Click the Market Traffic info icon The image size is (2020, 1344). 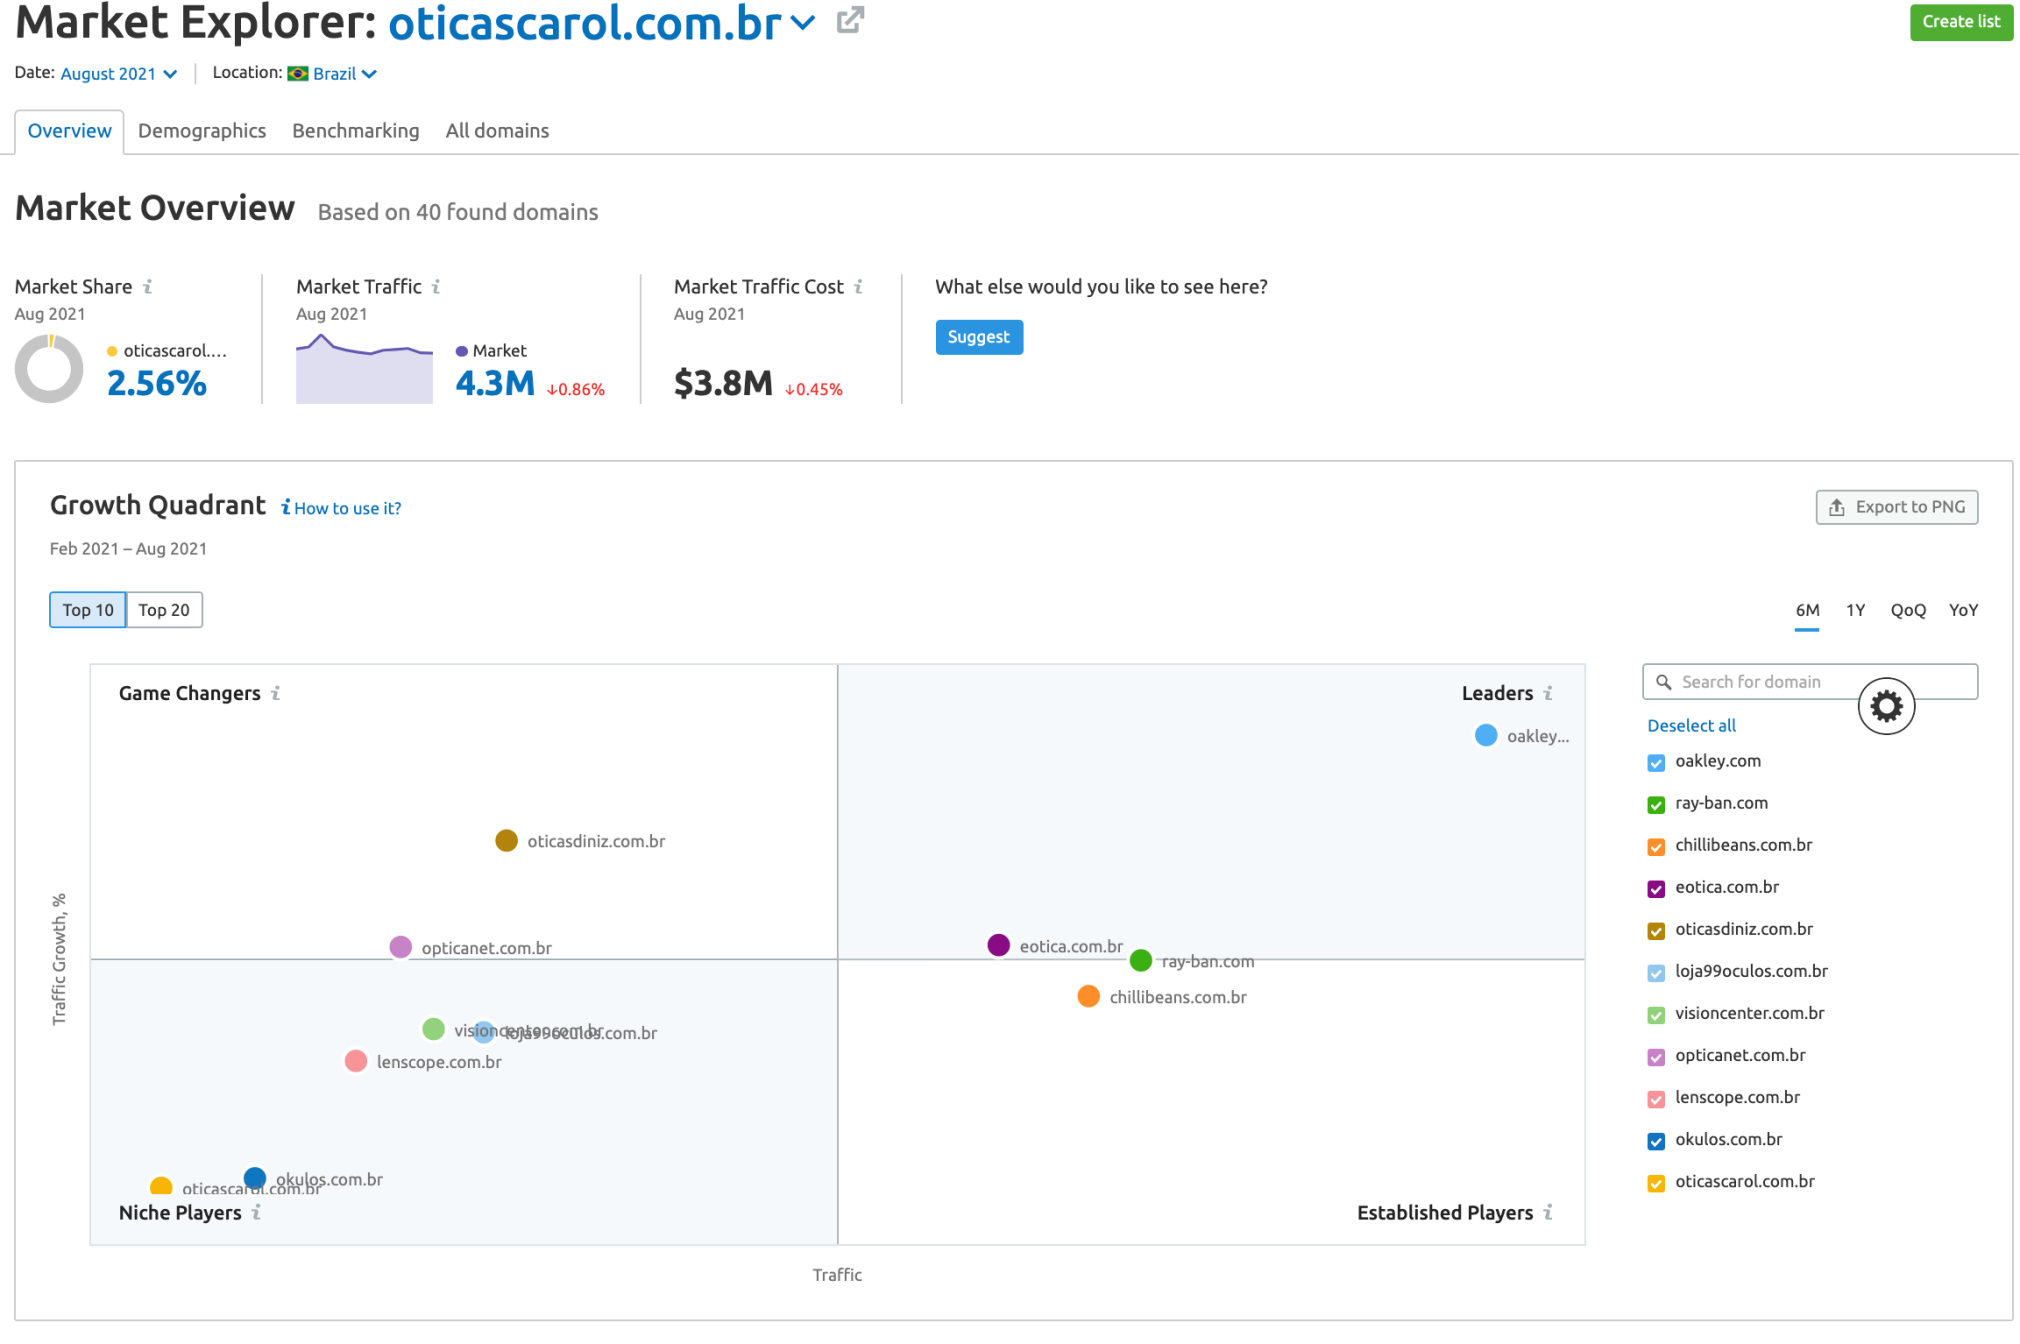pyautogui.click(x=436, y=287)
